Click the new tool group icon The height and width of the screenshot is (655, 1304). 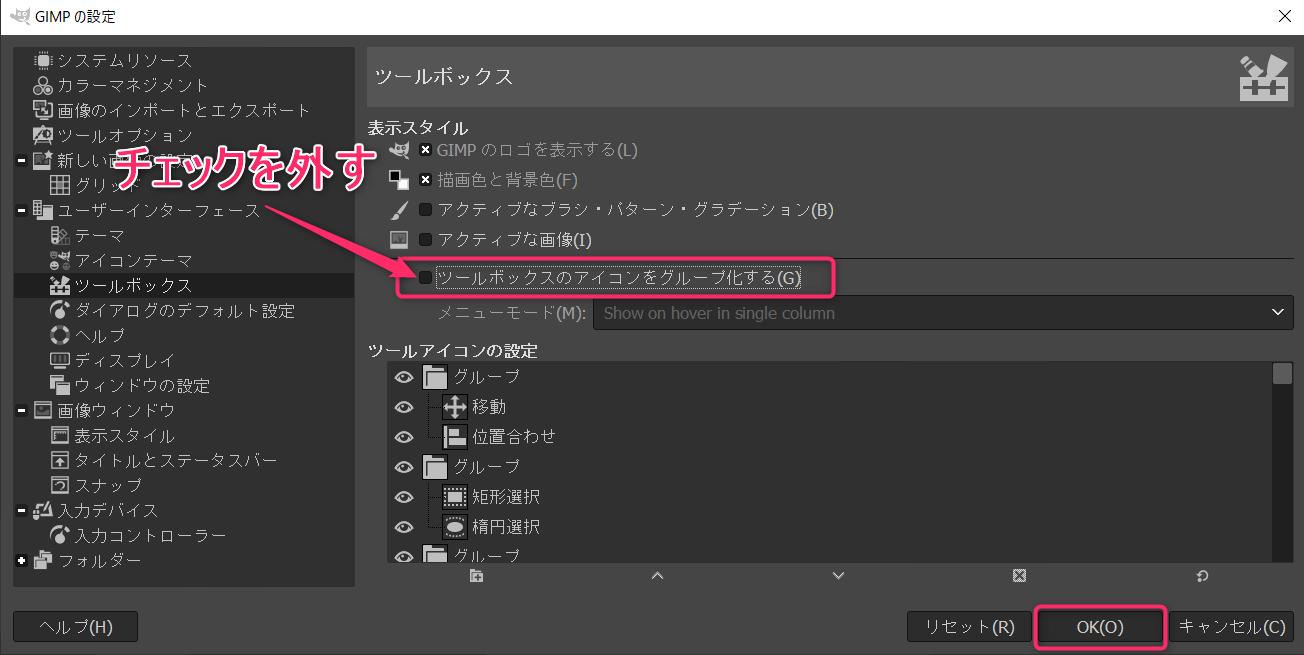pos(476,576)
